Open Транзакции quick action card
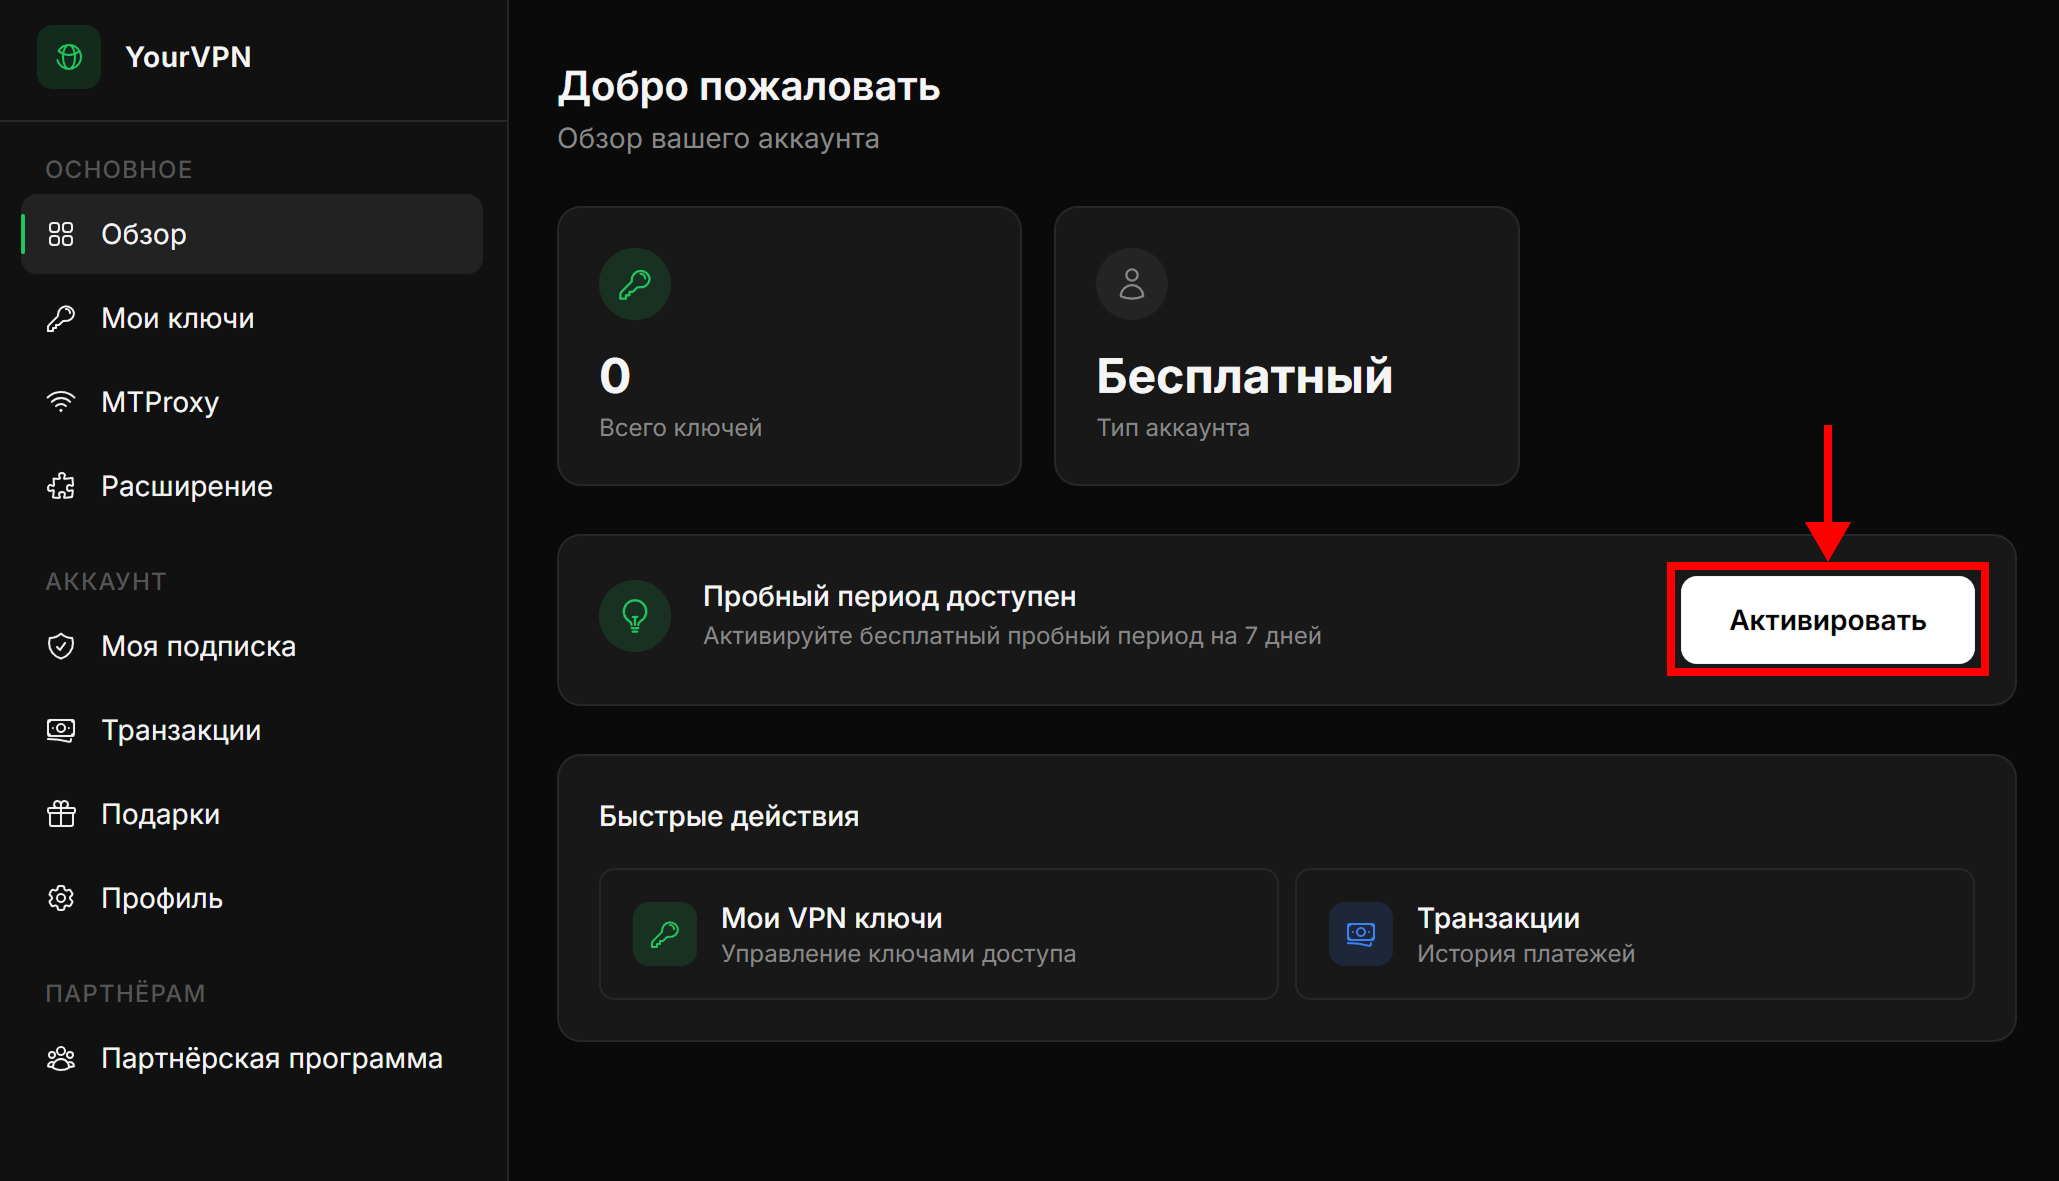The height and width of the screenshot is (1181, 2059). [x=1634, y=934]
